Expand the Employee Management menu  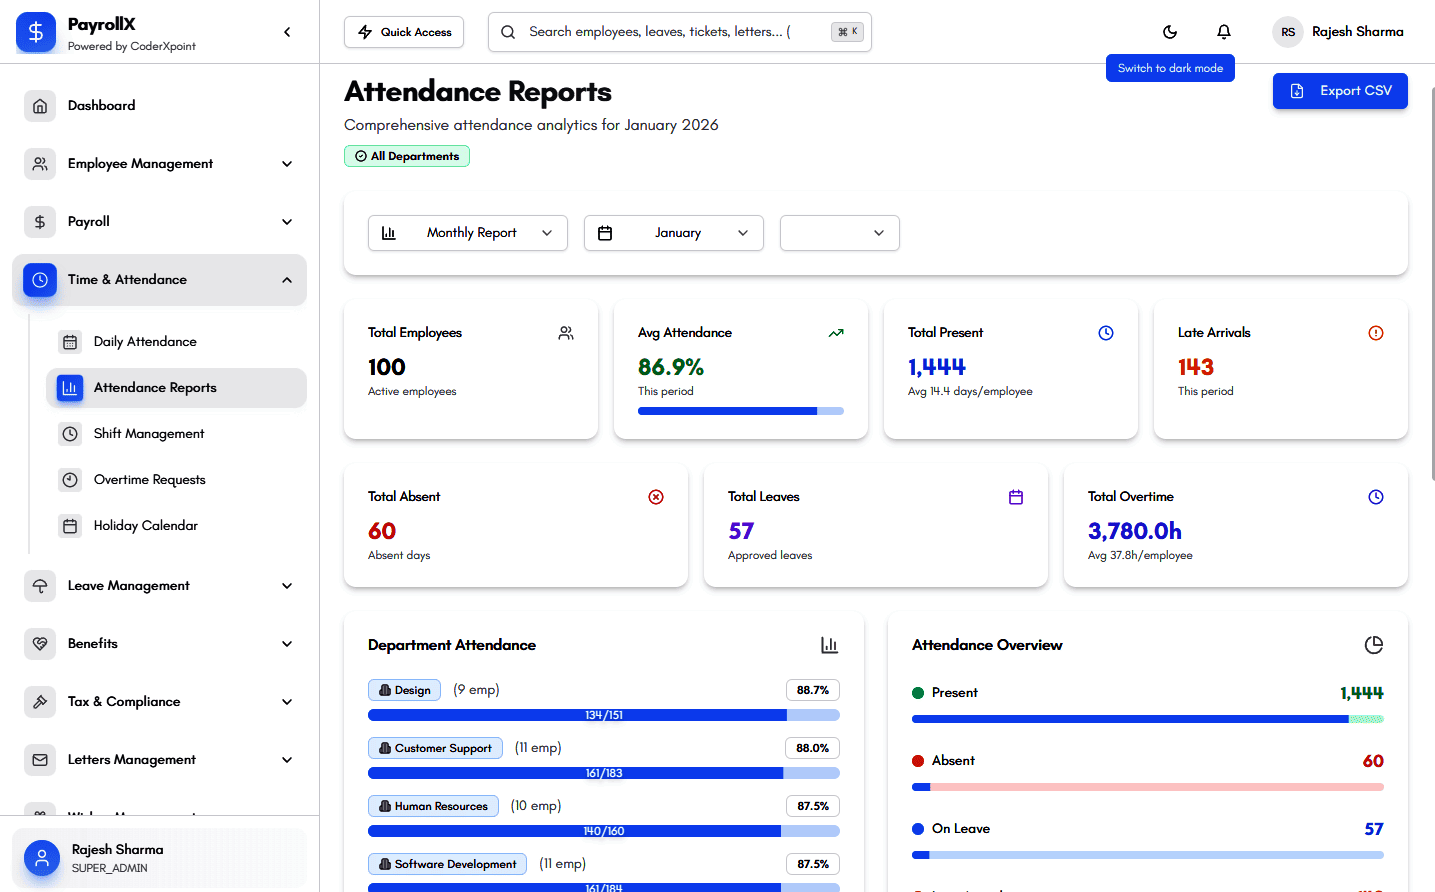(x=160, y=164)
